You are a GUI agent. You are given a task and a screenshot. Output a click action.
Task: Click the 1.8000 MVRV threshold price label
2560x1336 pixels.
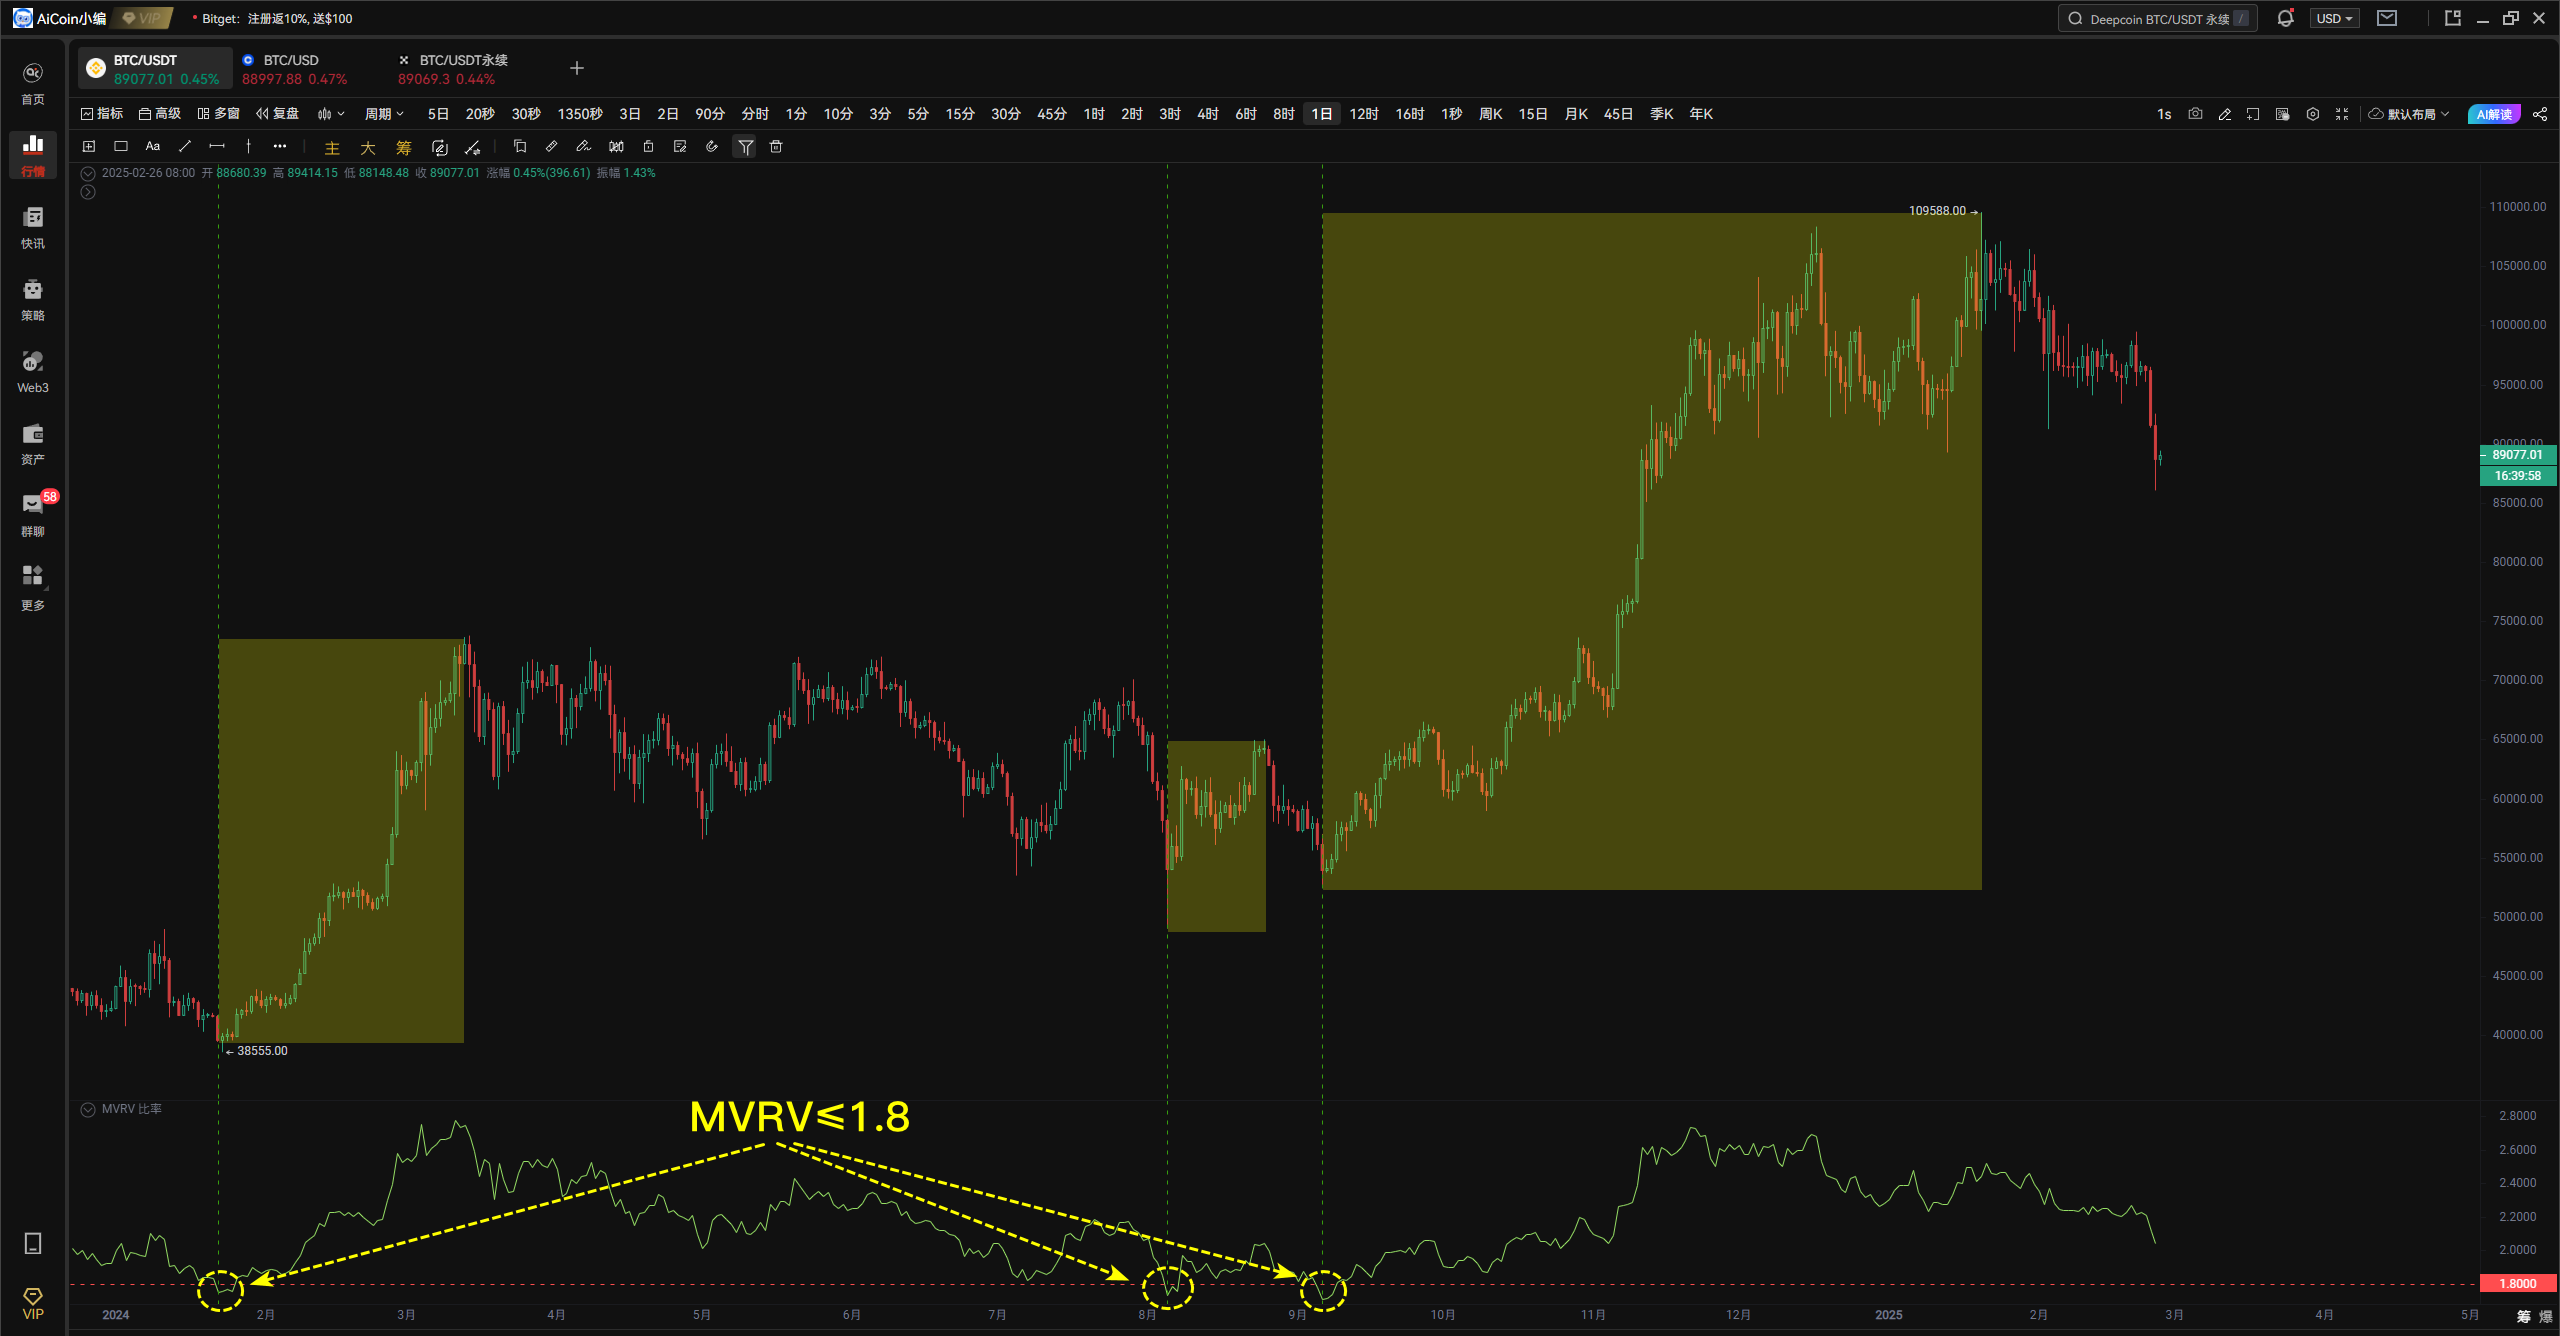[2518, 1283]
